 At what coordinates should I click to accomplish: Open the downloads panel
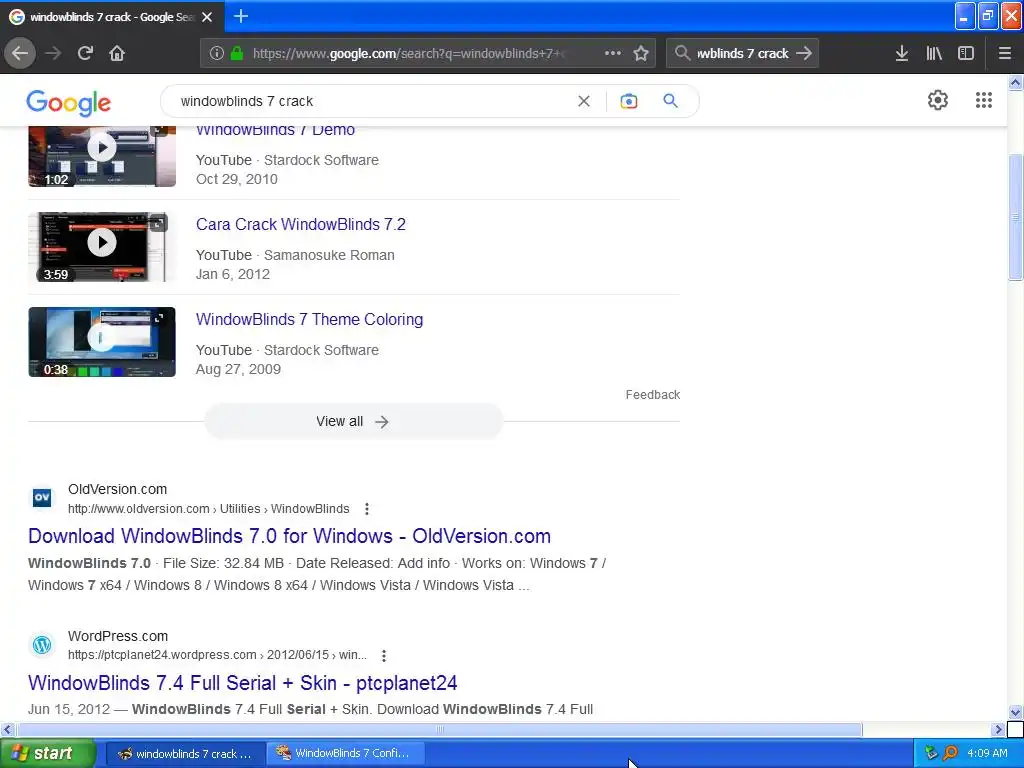pos(901,53)
